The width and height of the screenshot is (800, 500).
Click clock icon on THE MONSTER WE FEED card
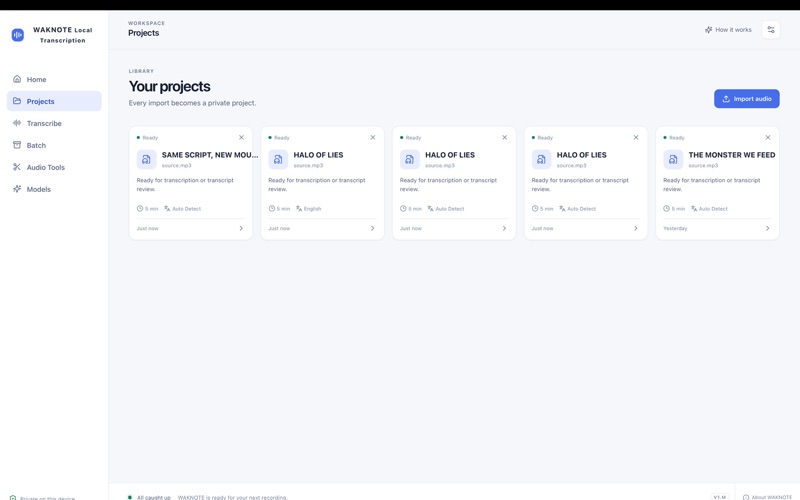[x=666, y=208]
